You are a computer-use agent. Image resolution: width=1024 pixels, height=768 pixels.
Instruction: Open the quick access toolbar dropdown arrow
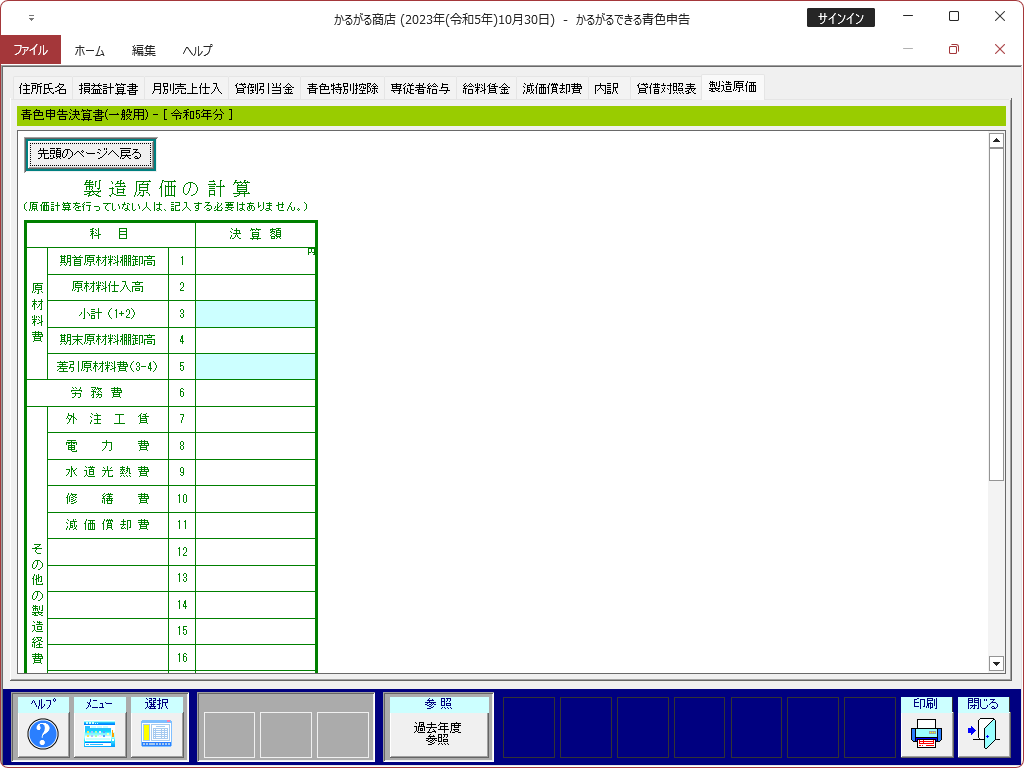click(x=31, y=18)
